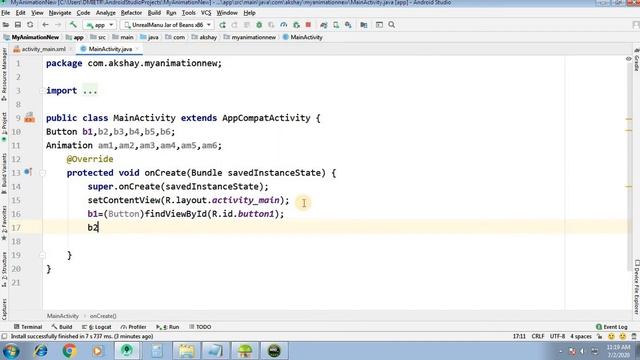This screenshot has width=640, height=360.
Task: Open the Android Studio taskbar icon
Action: pyautogui.click(x=127, y=351)
